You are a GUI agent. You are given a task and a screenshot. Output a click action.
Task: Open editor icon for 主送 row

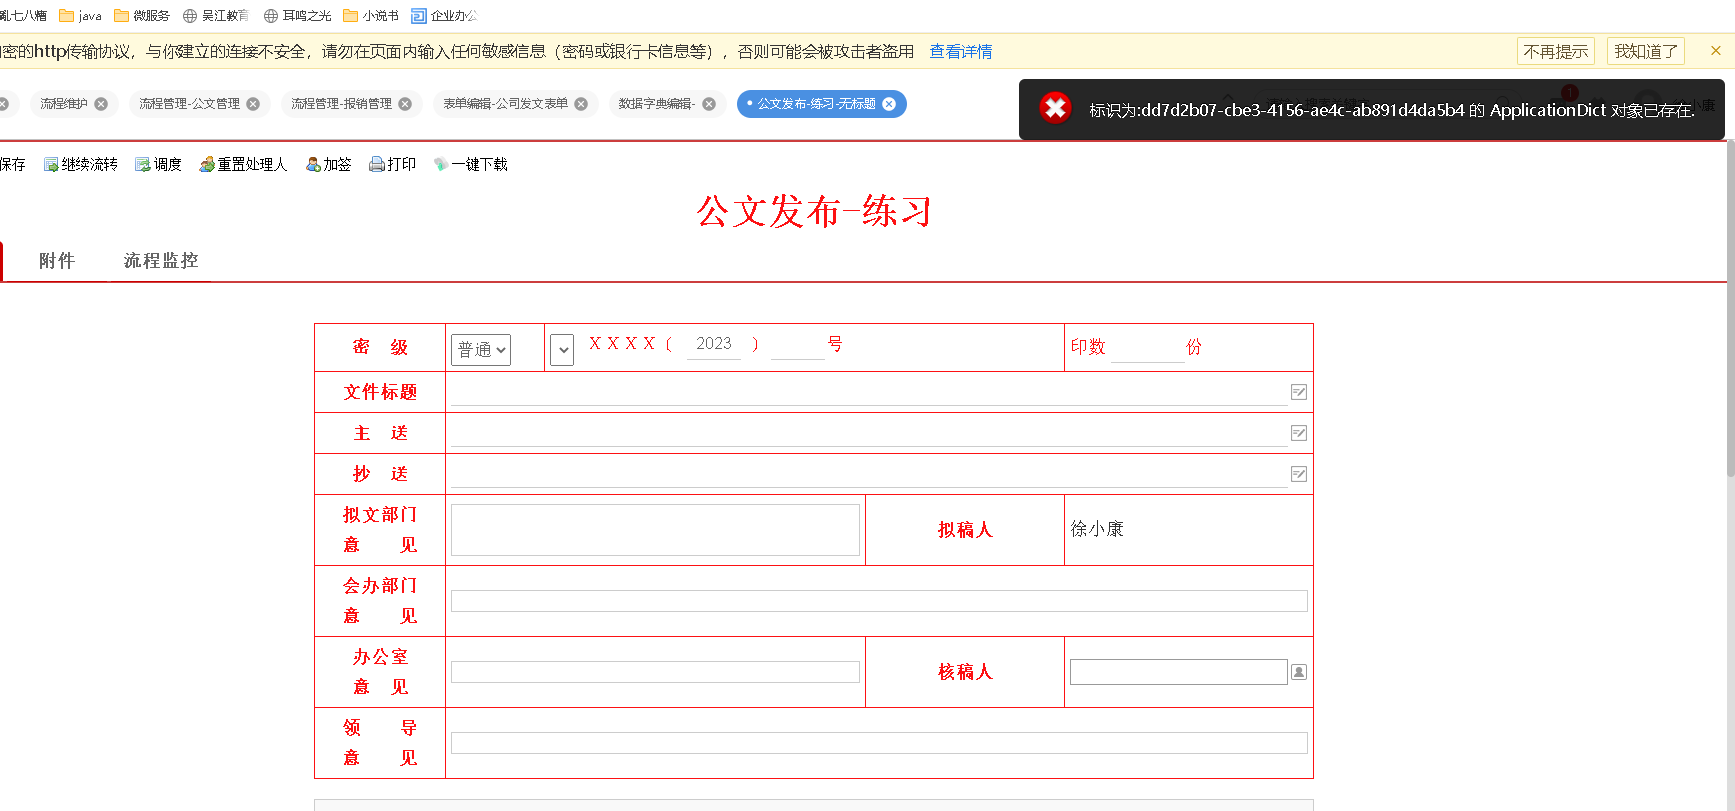1299,433
